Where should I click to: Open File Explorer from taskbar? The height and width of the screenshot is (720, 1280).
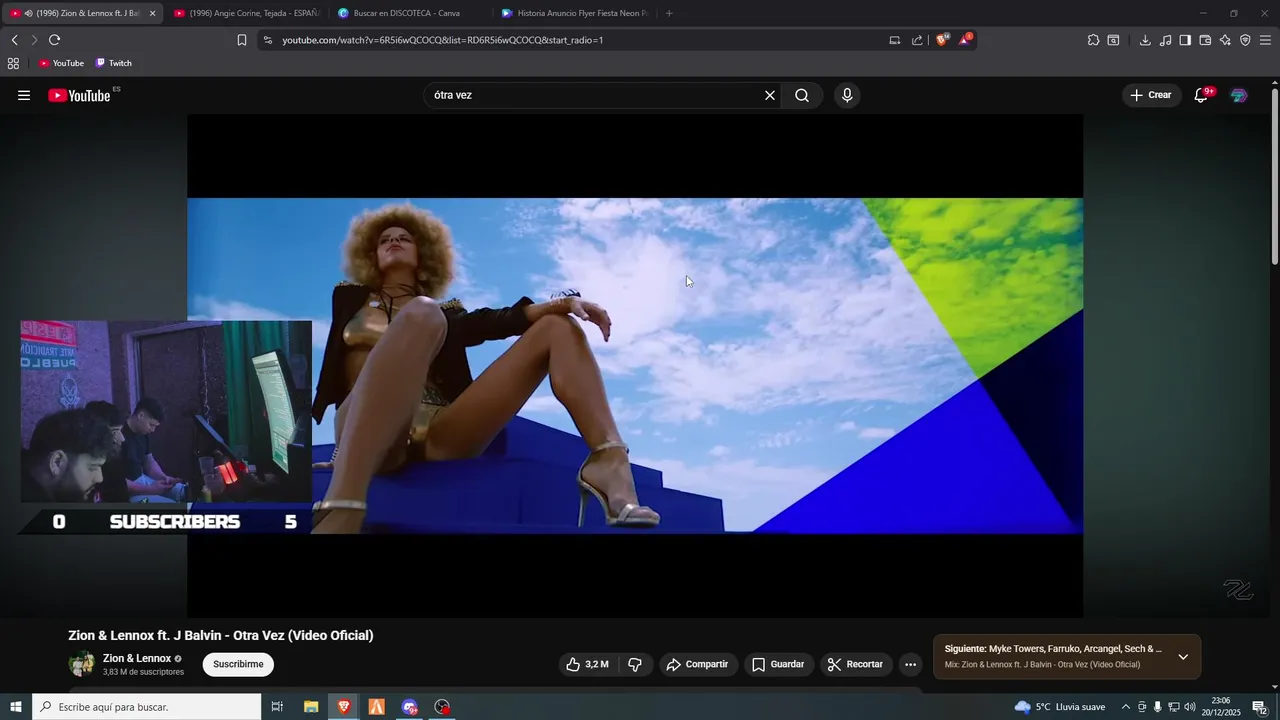tap(311, 707)
